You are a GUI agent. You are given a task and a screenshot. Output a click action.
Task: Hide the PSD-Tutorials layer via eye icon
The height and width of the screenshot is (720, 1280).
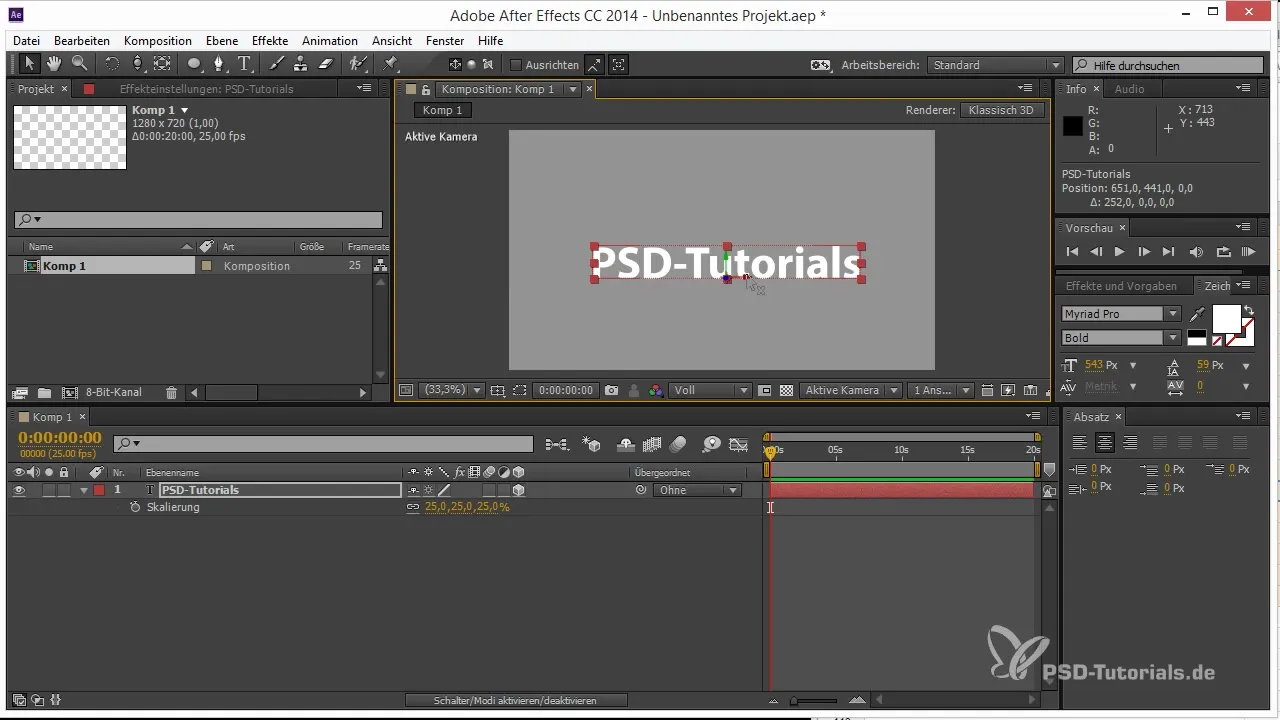(19, 490)
